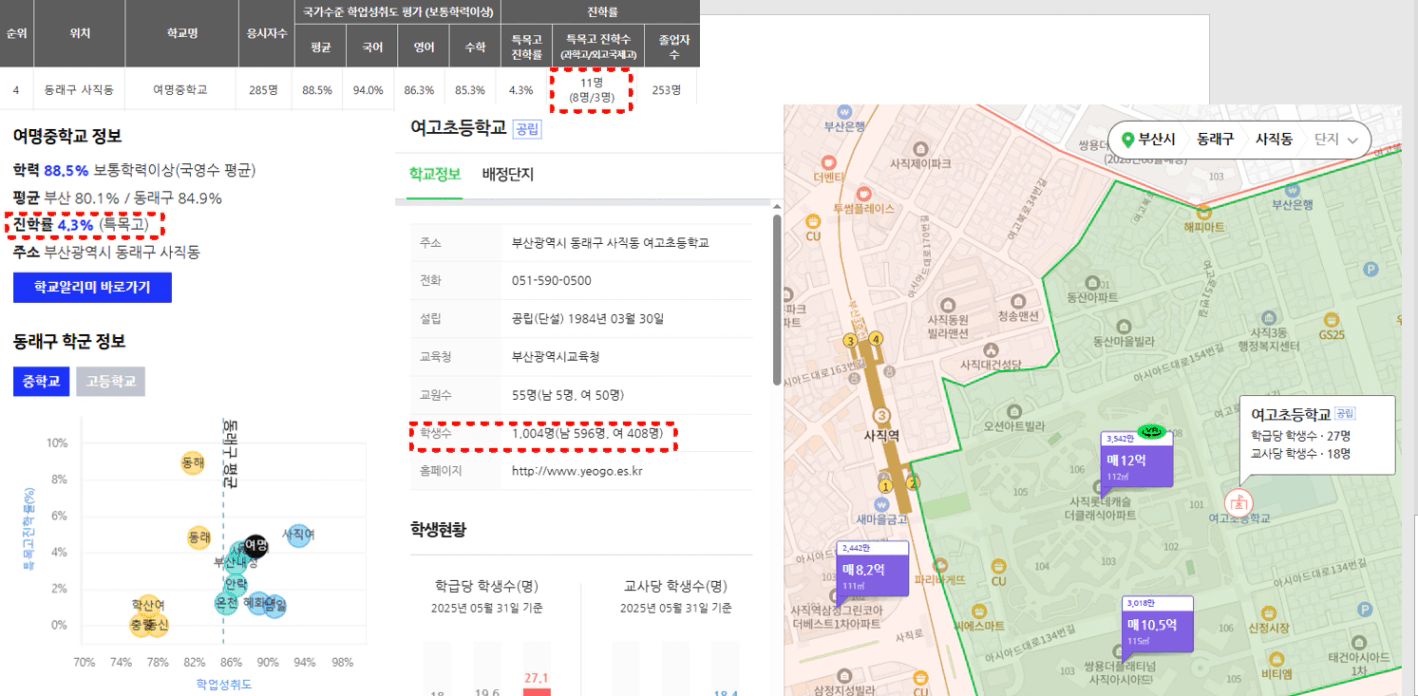Click the 학교알리미 바로가기 button
1418x696 pixels.
point(92,287)
